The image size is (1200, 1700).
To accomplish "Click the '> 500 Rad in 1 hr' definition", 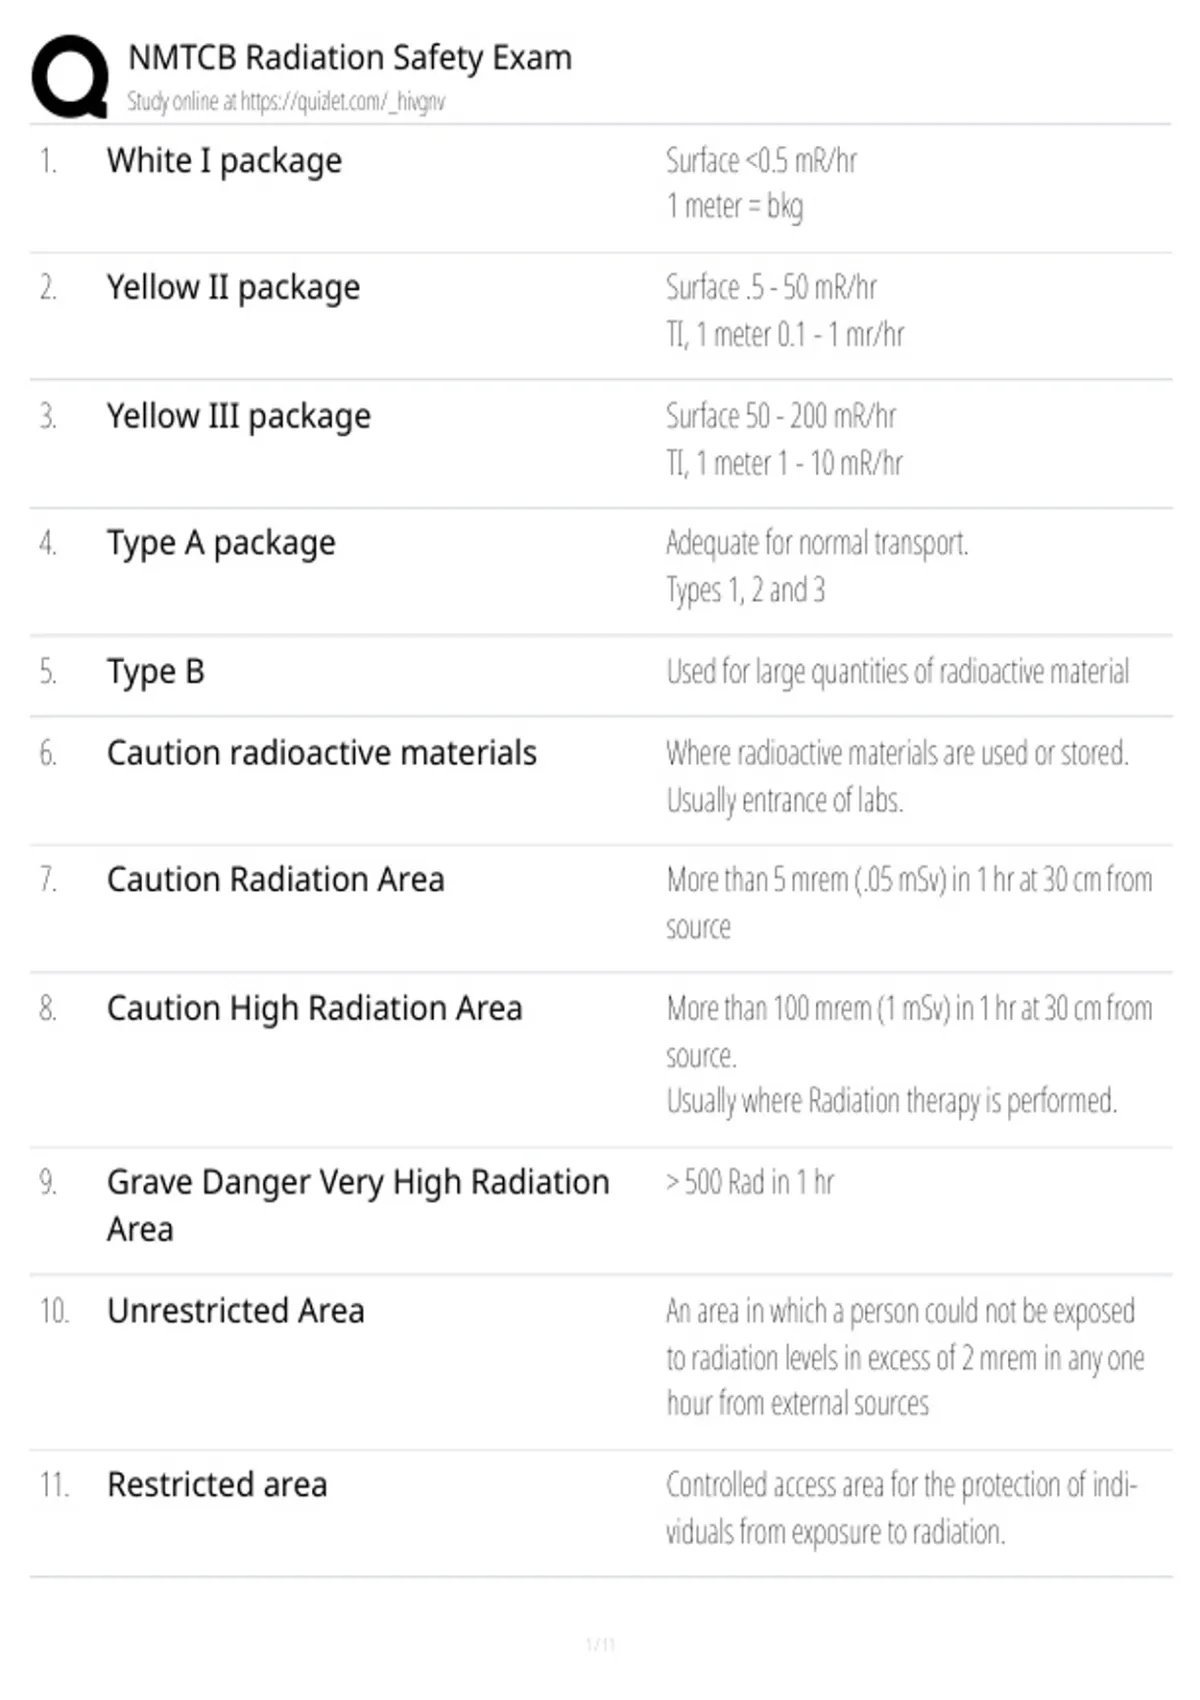I will point(750,1182).
